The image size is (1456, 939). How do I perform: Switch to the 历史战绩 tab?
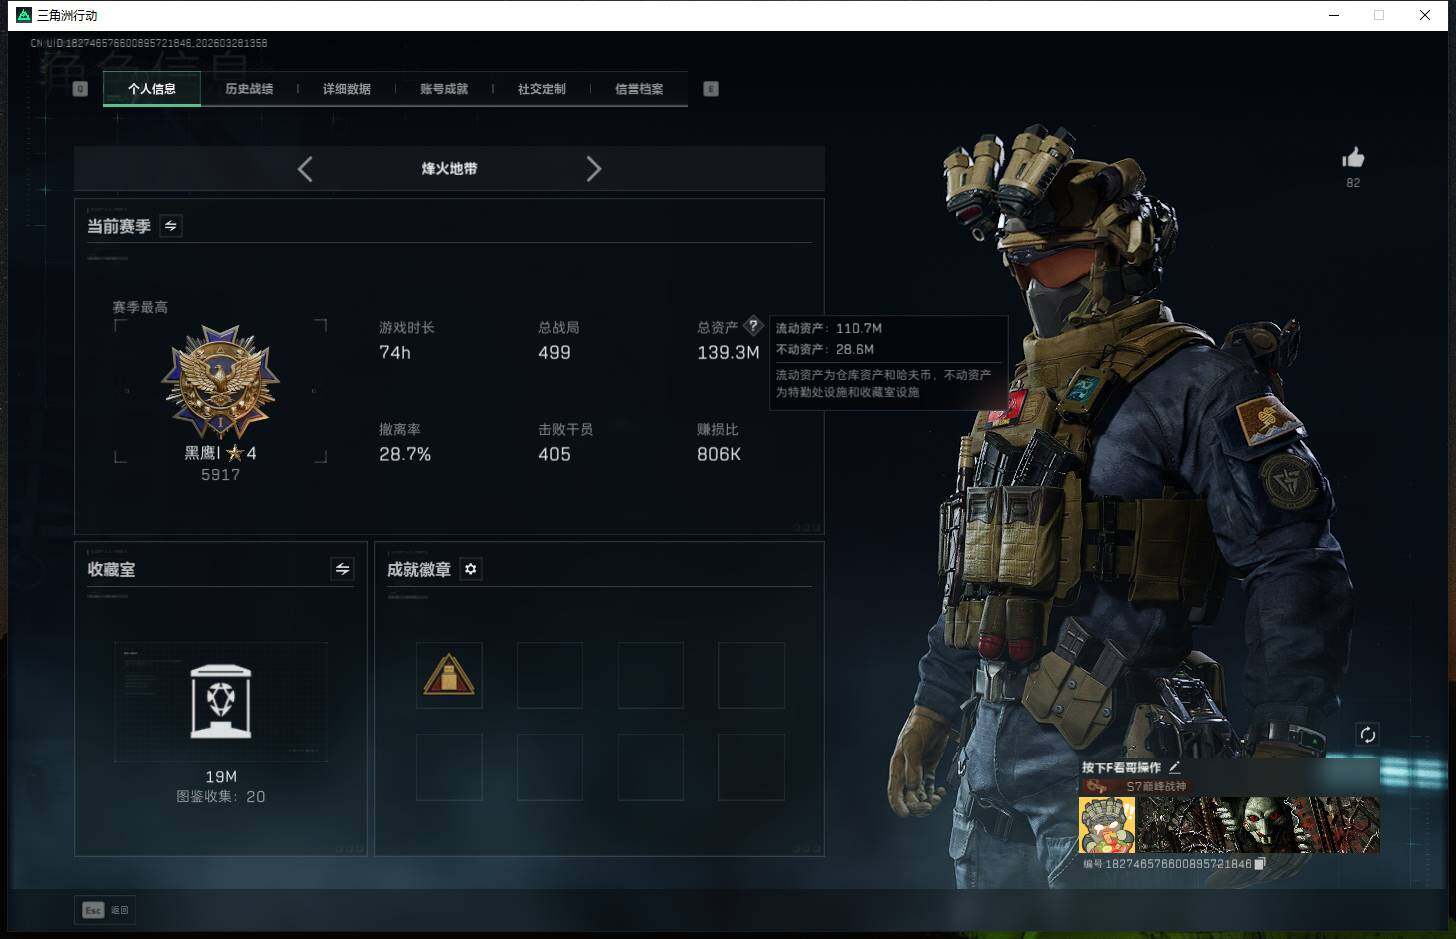click(249, 89)
